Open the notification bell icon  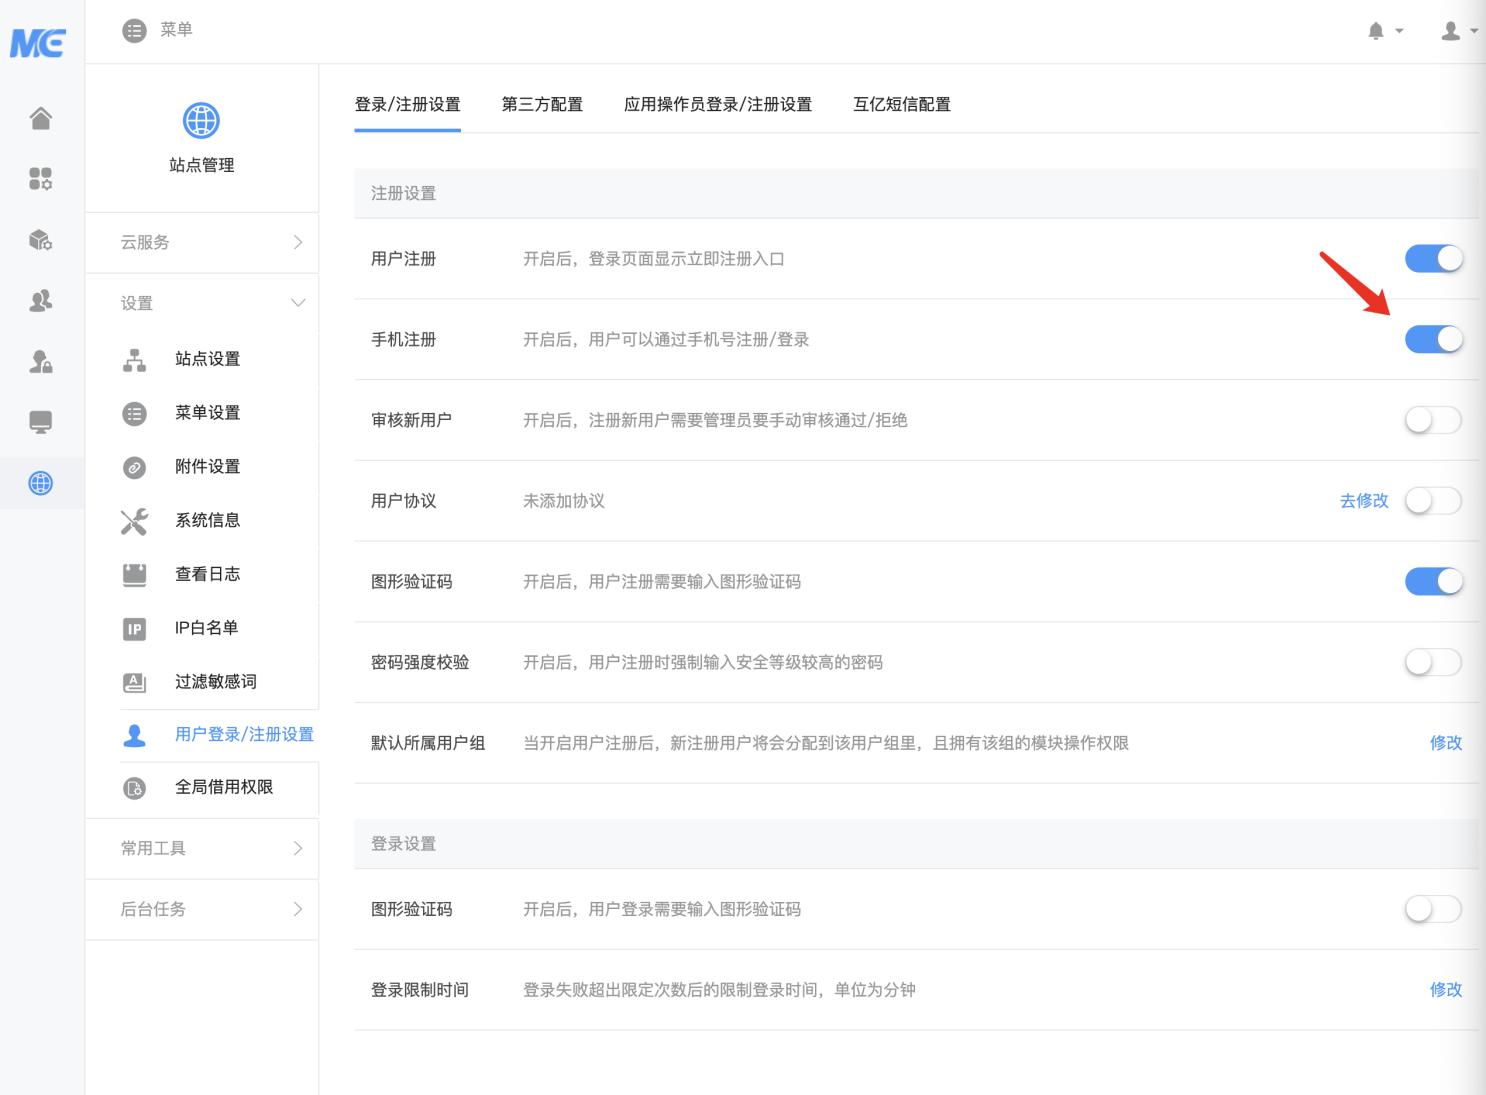point(1376,31)
